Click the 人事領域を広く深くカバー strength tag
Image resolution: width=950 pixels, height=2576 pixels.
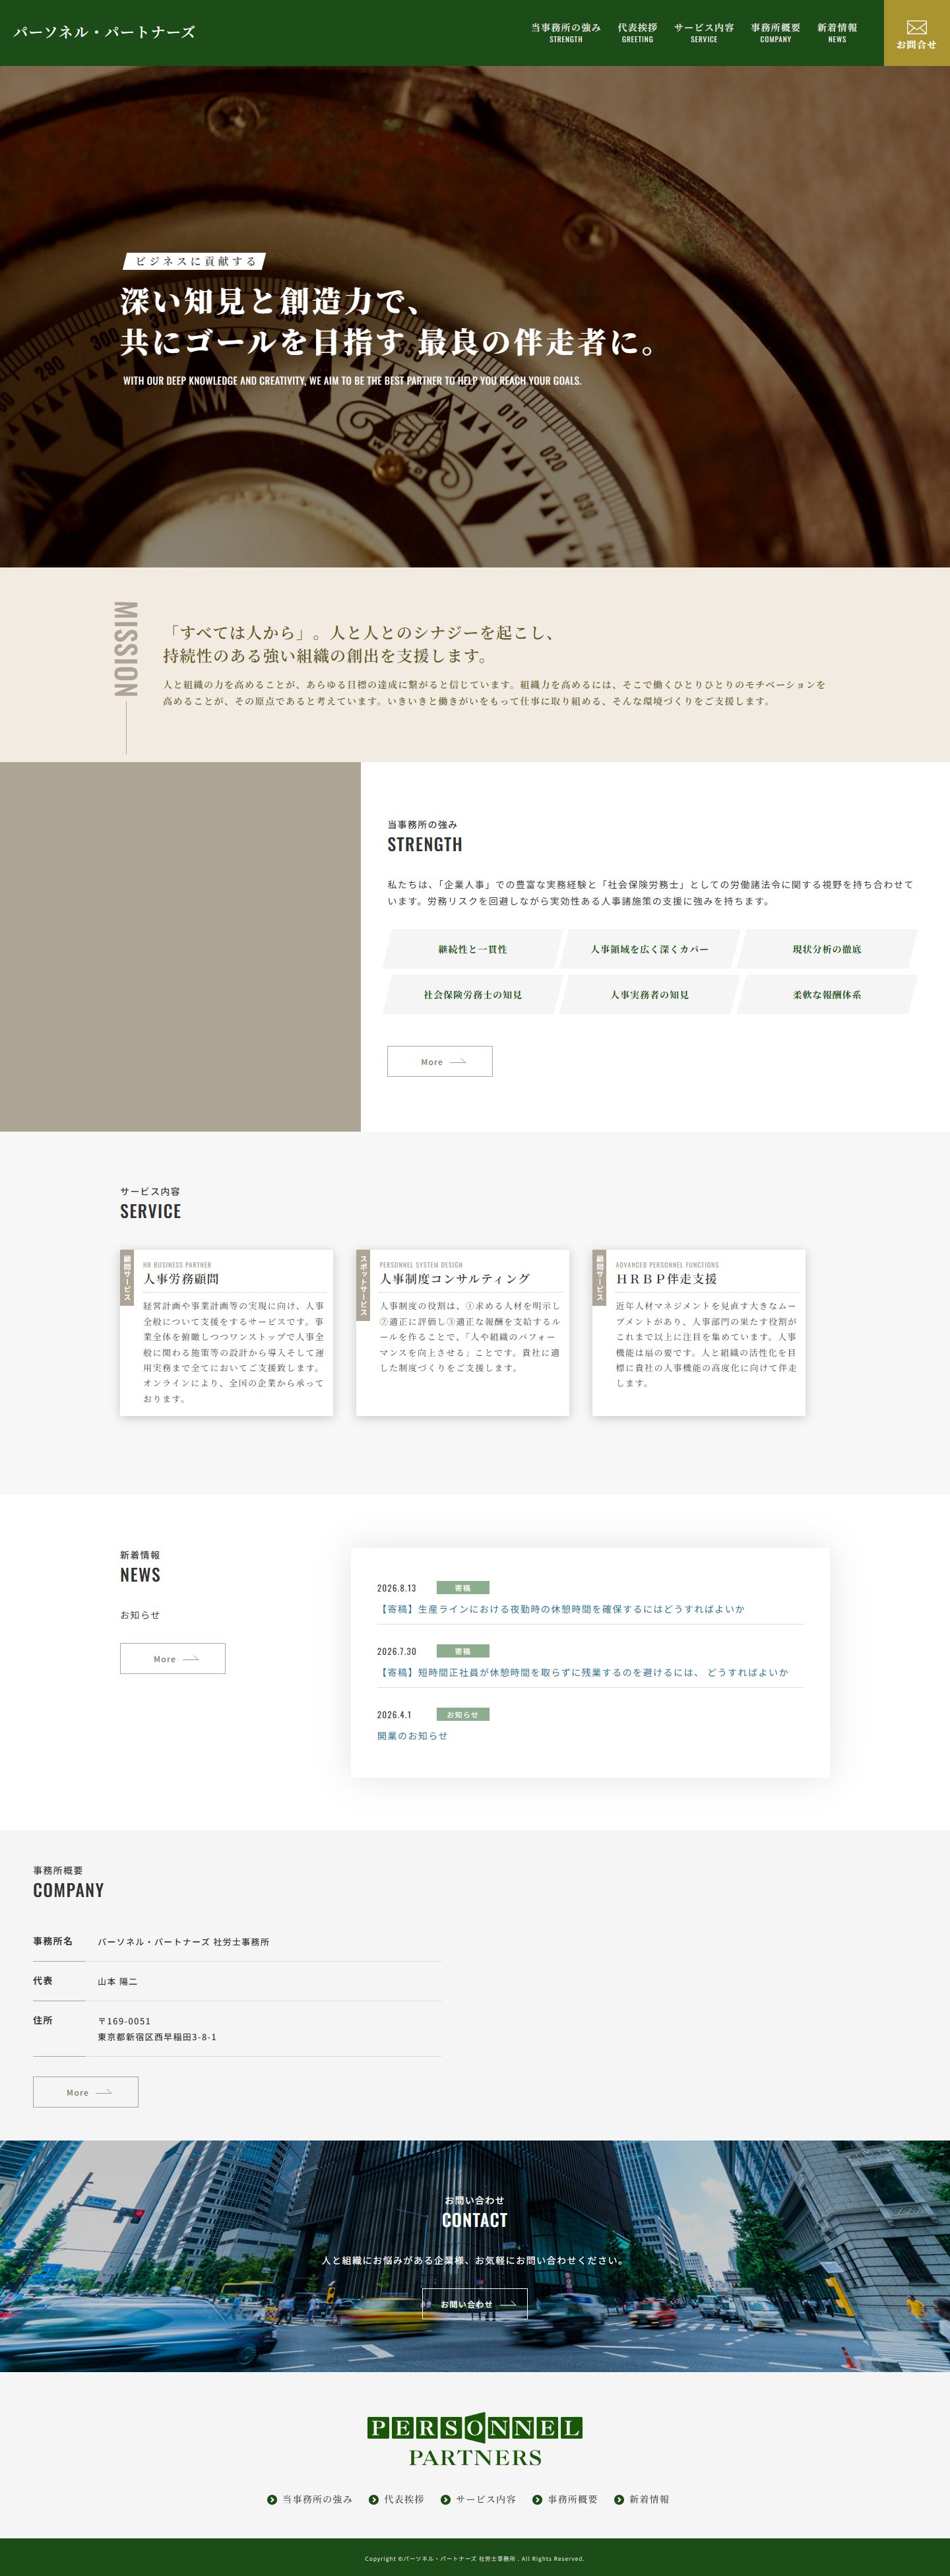[650, 949]
